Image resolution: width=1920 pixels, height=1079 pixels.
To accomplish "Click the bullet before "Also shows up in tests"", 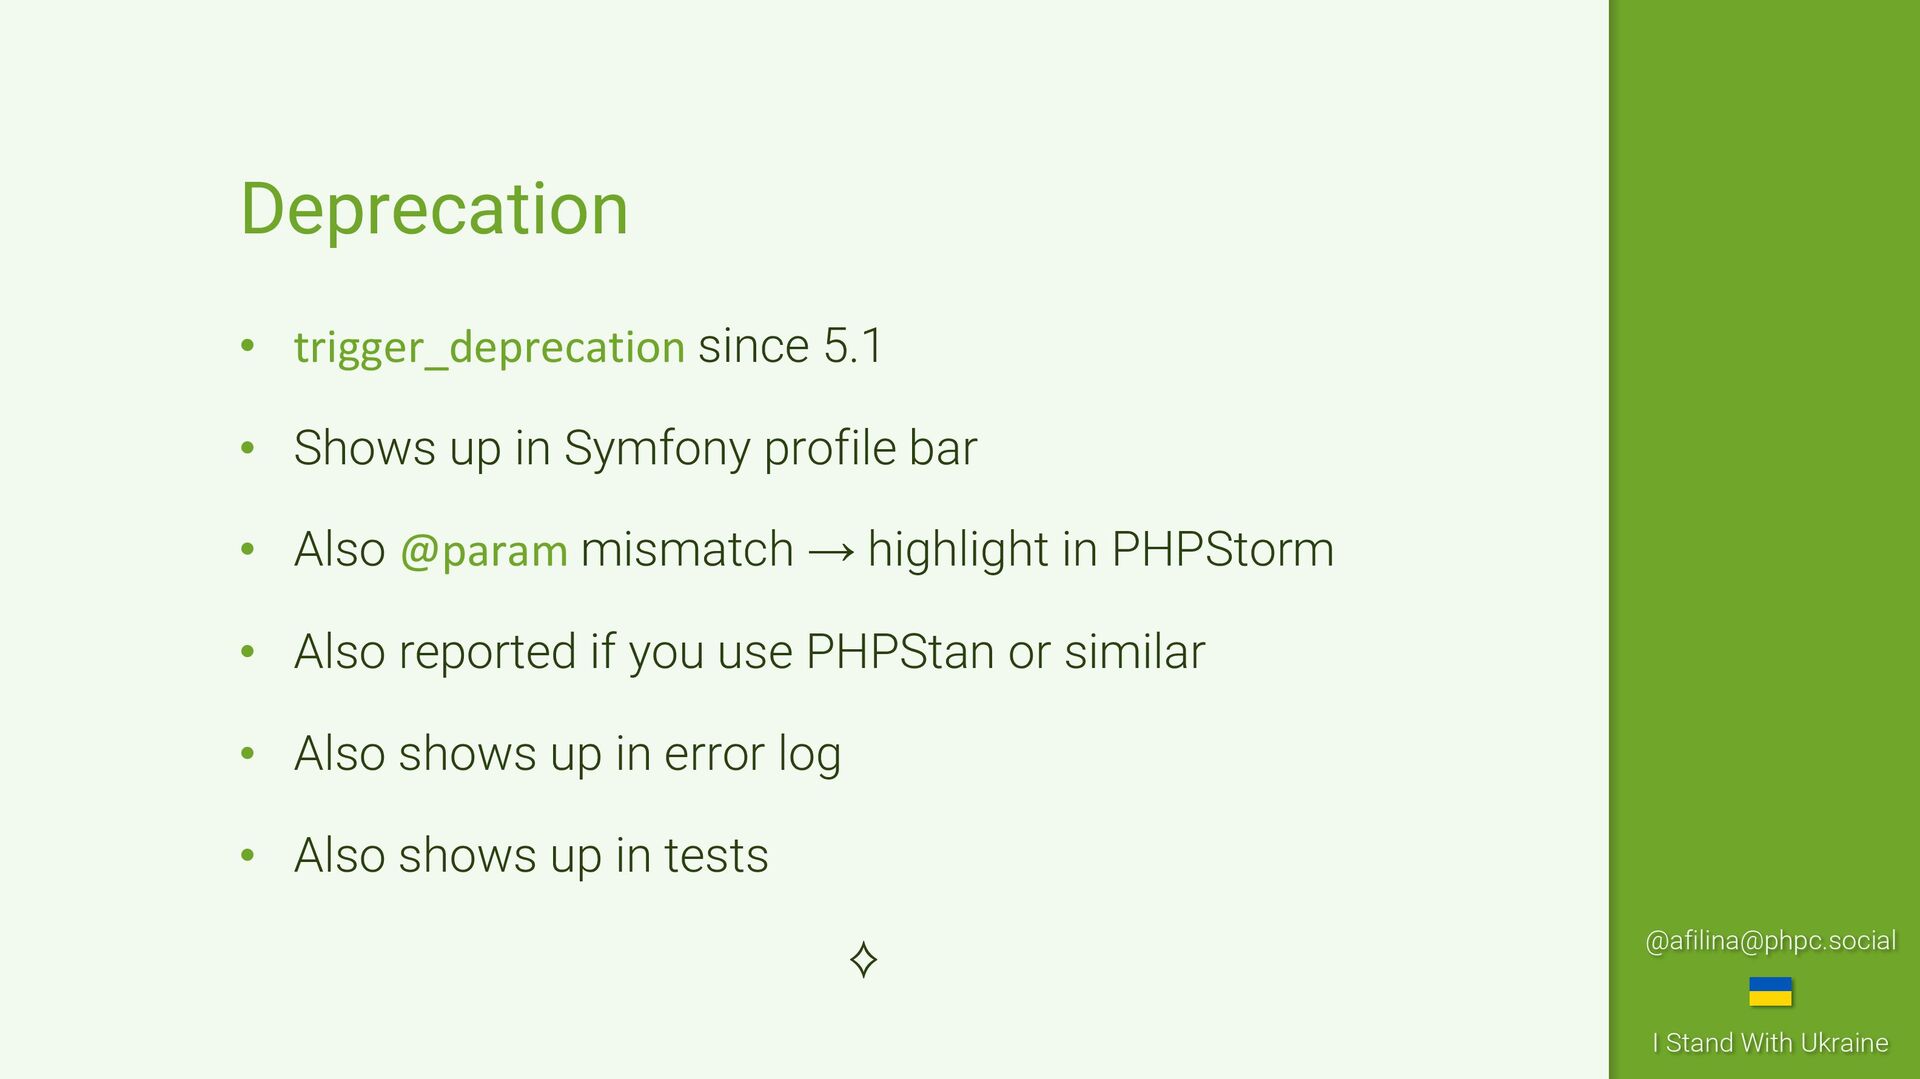I will (248, 856).
